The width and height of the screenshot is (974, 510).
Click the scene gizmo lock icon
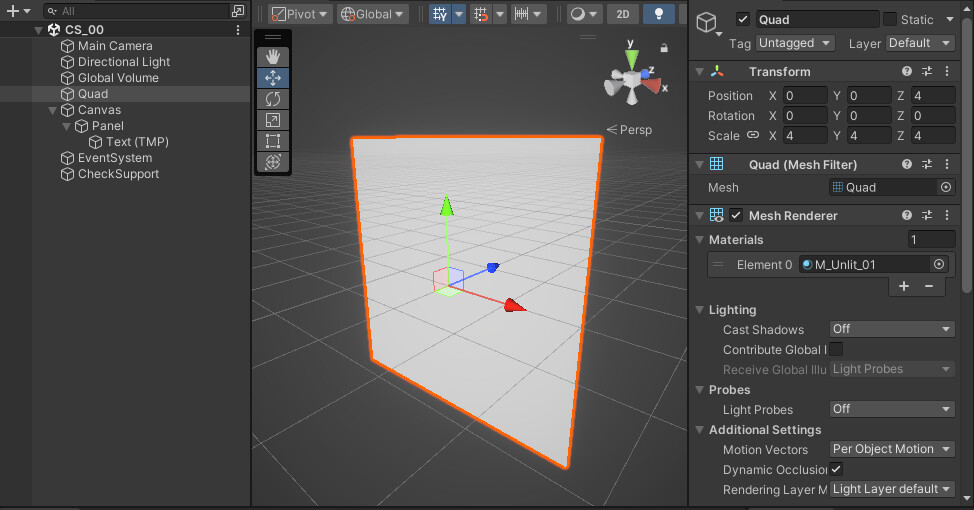[x=664, y=48]
